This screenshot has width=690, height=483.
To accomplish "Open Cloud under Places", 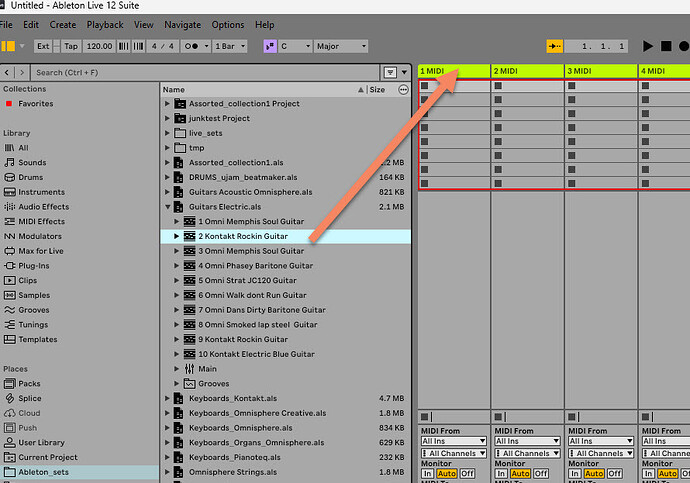I will [x=29, y=413].
